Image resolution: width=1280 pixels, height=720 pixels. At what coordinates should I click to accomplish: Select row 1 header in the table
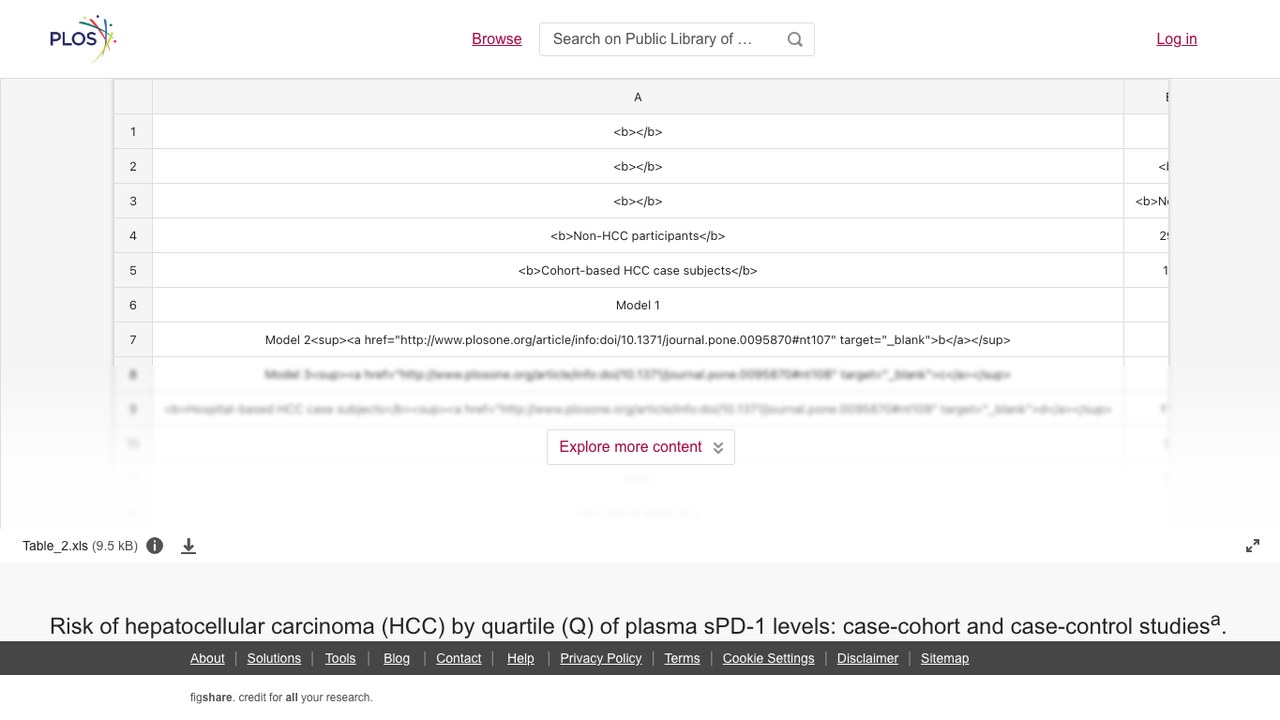tap(133, 132)
